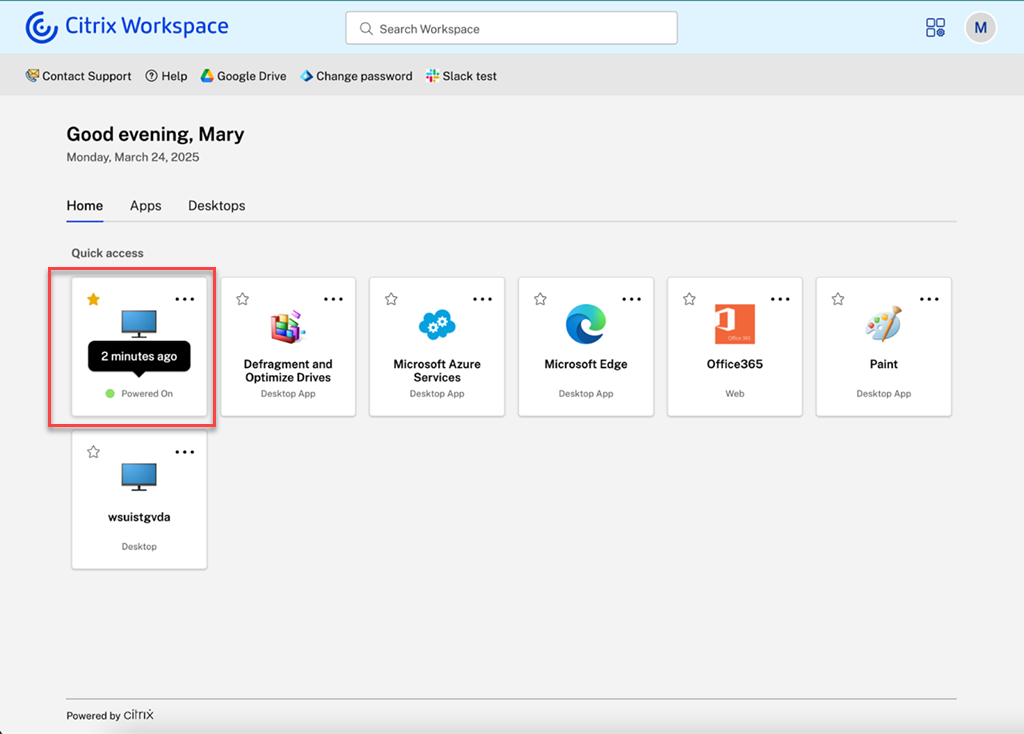Open wsuistgvda's more options menu
Image resolution: width=1024 pixels, height=734 pixels.
[x=185, y=451]
